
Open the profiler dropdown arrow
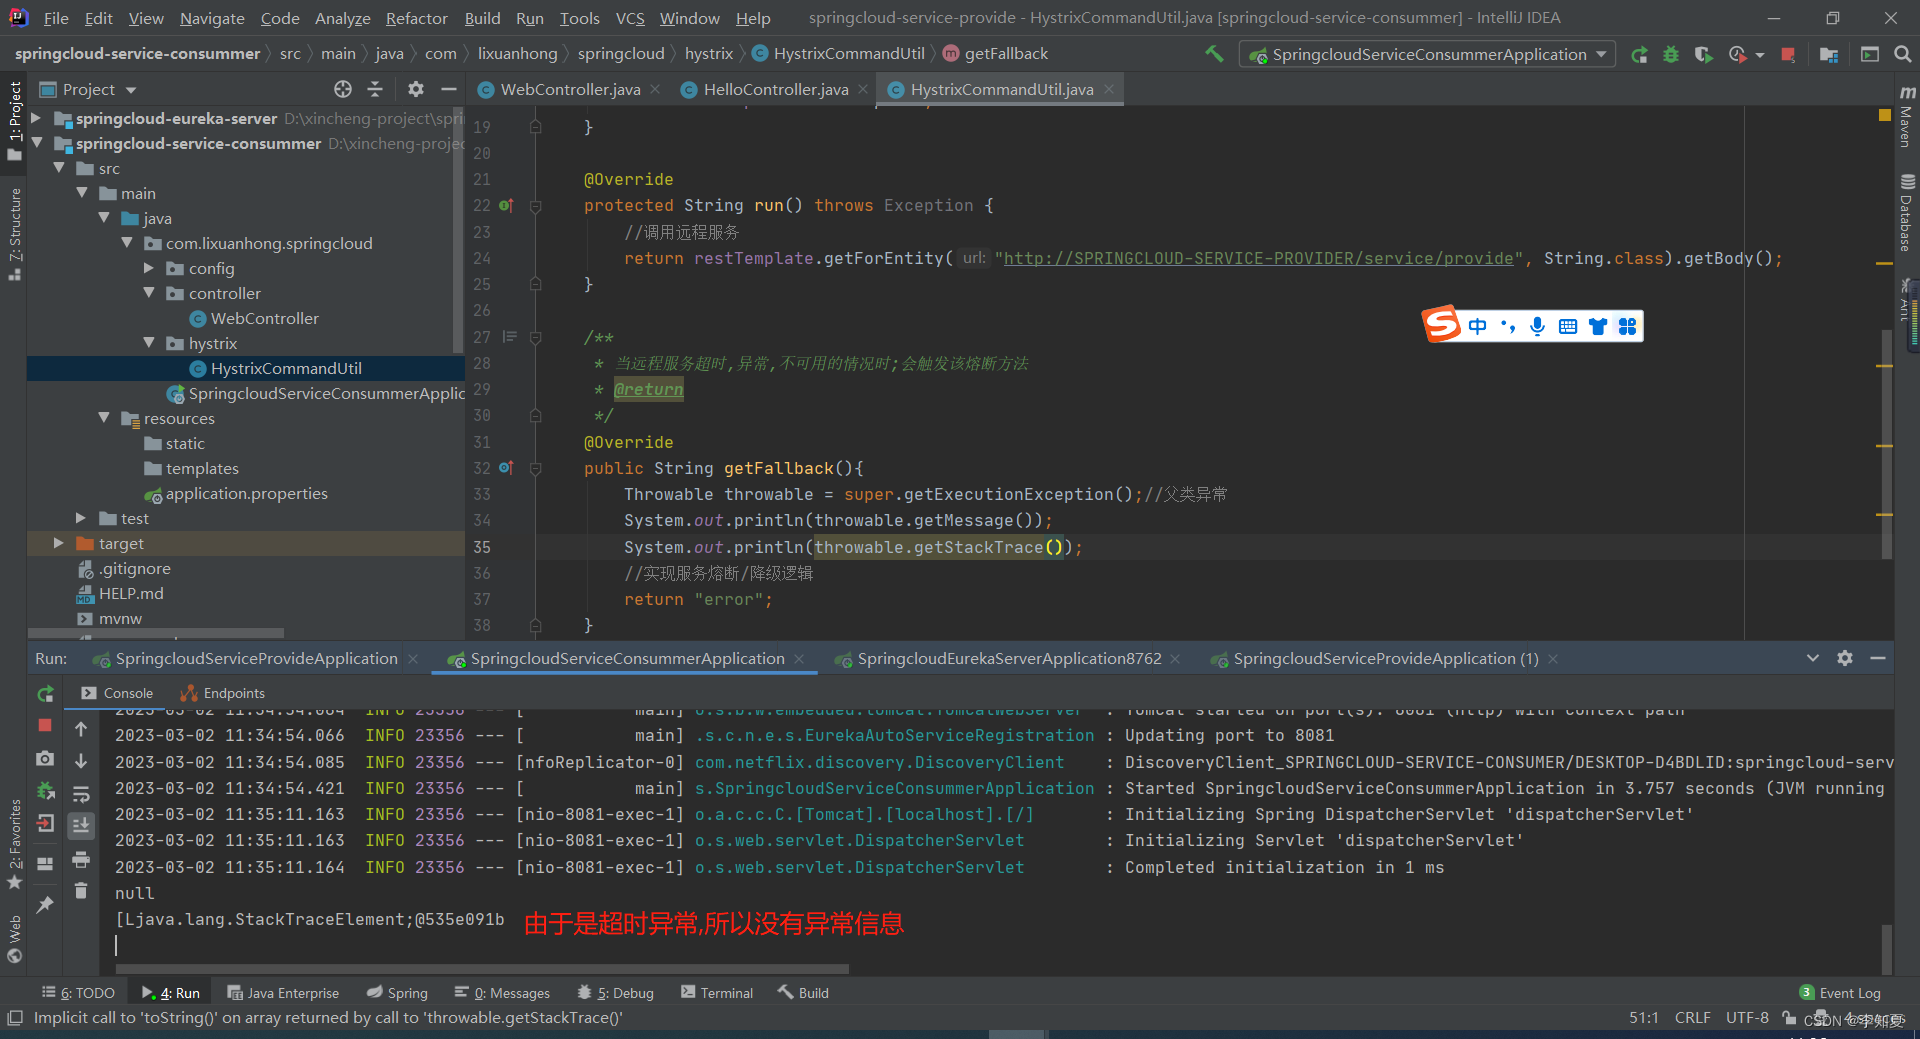[1760, 56]
